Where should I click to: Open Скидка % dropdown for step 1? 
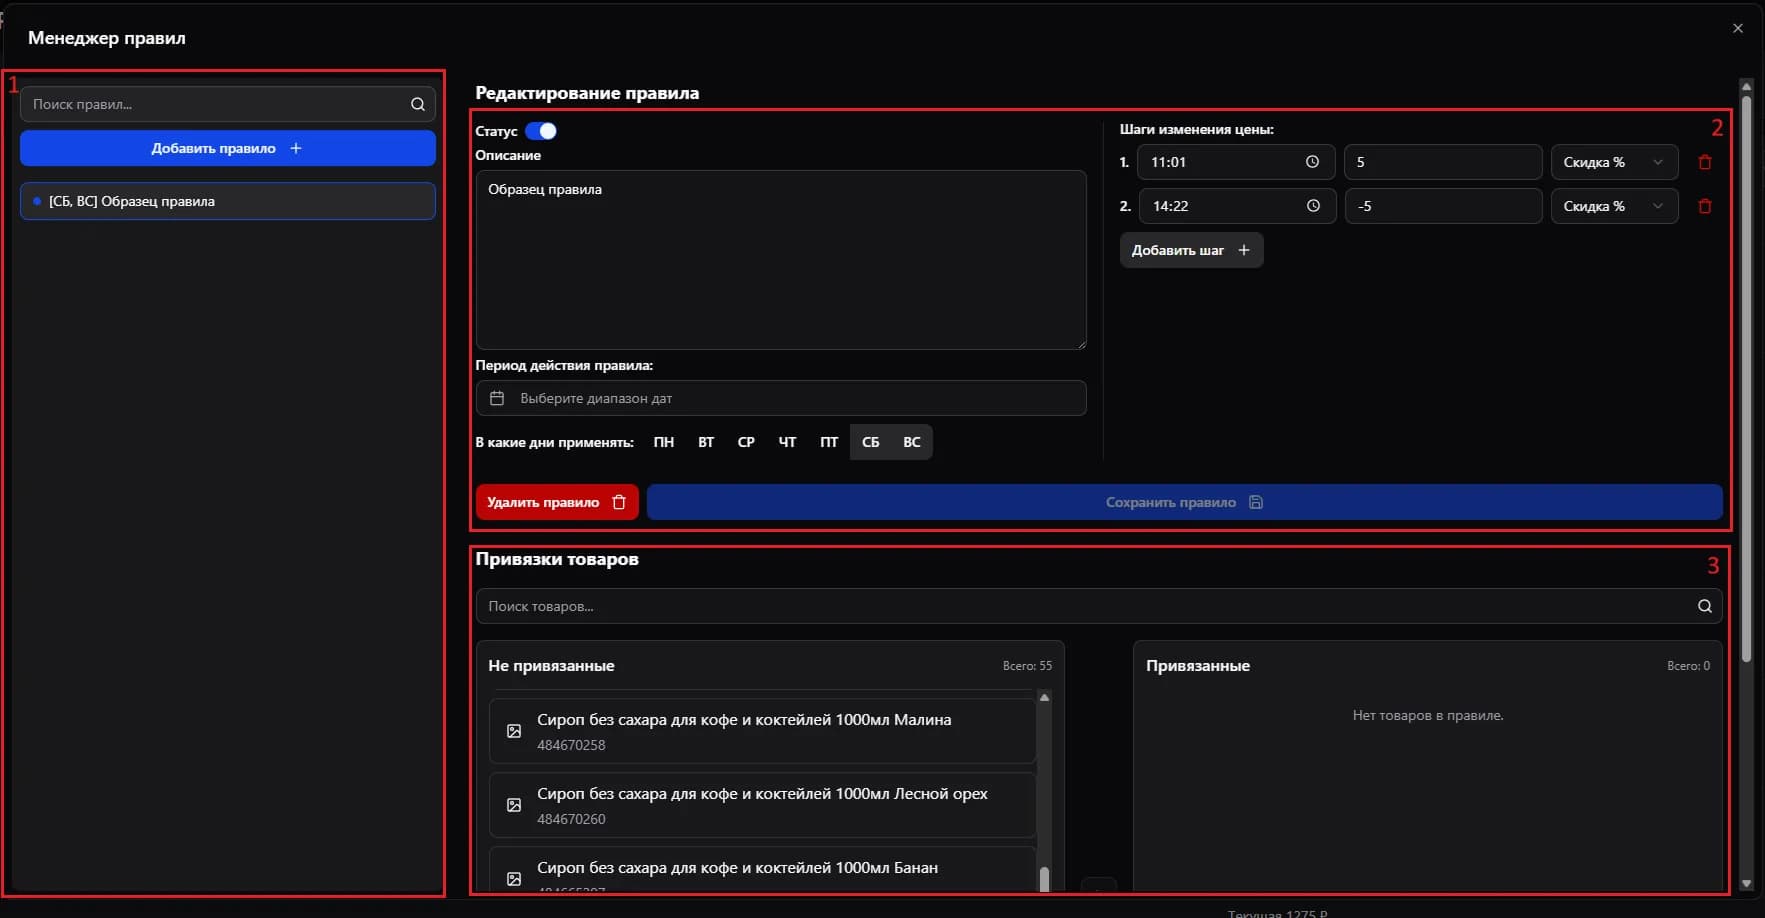1613,162
